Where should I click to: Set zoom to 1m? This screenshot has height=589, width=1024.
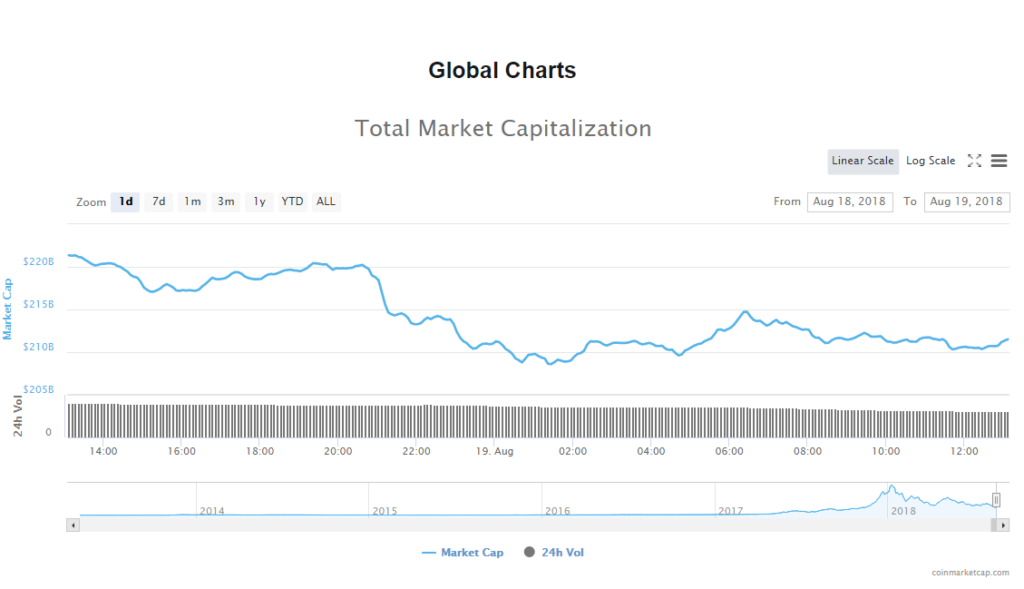tap(192, 202)
